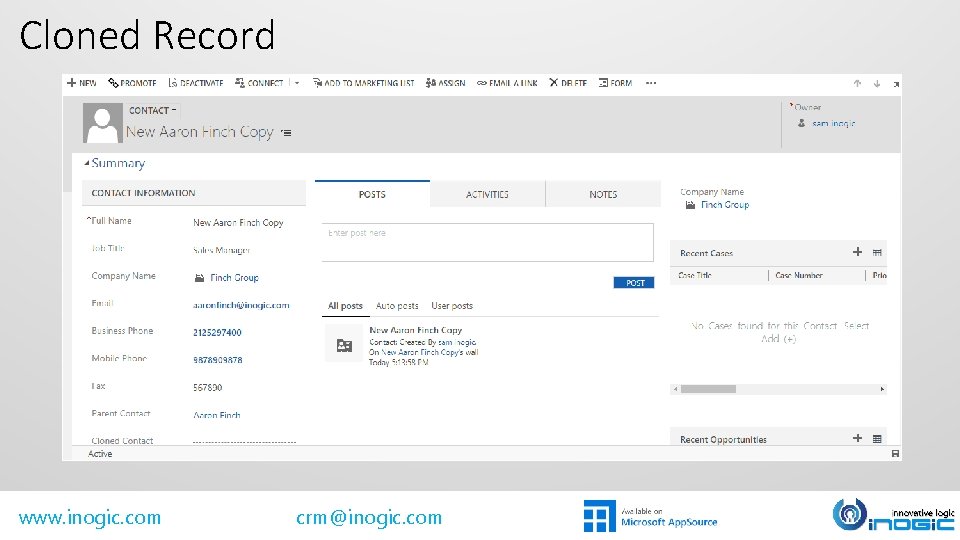Click business phone 2125297400
The height and width of the screenshot is (540, 960).
(217, 332)
